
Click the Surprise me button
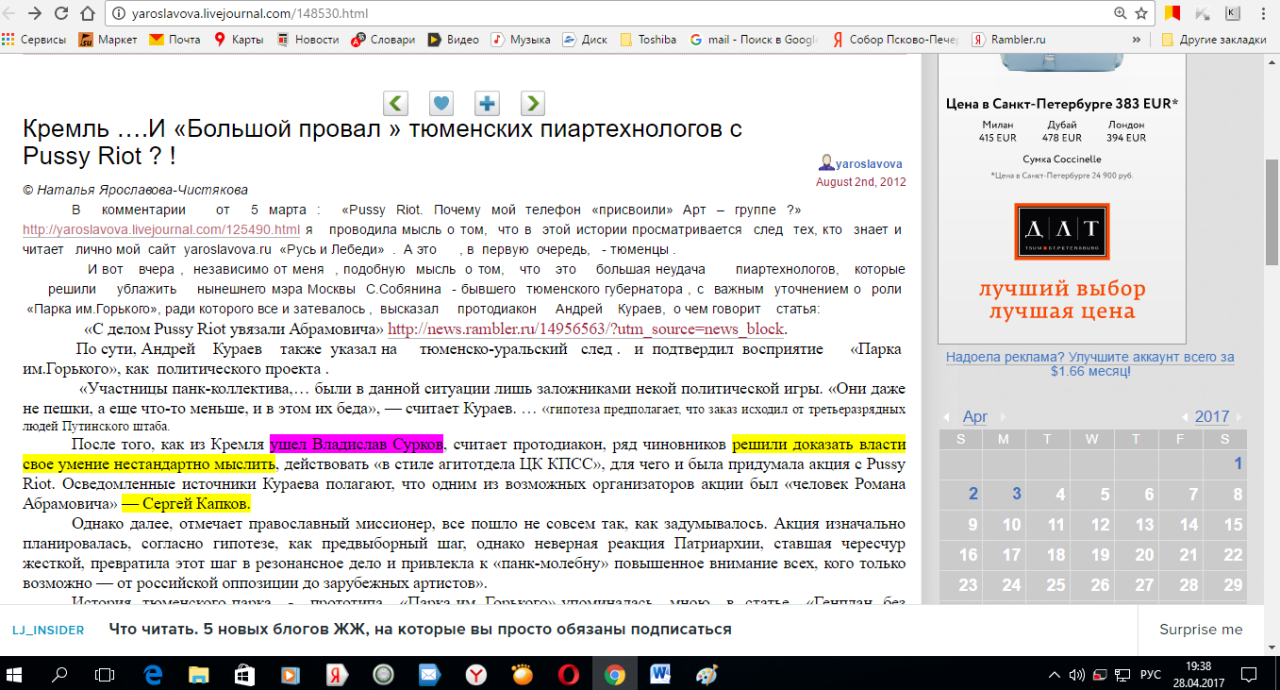pyautogui.click(x=1201, y=629)
